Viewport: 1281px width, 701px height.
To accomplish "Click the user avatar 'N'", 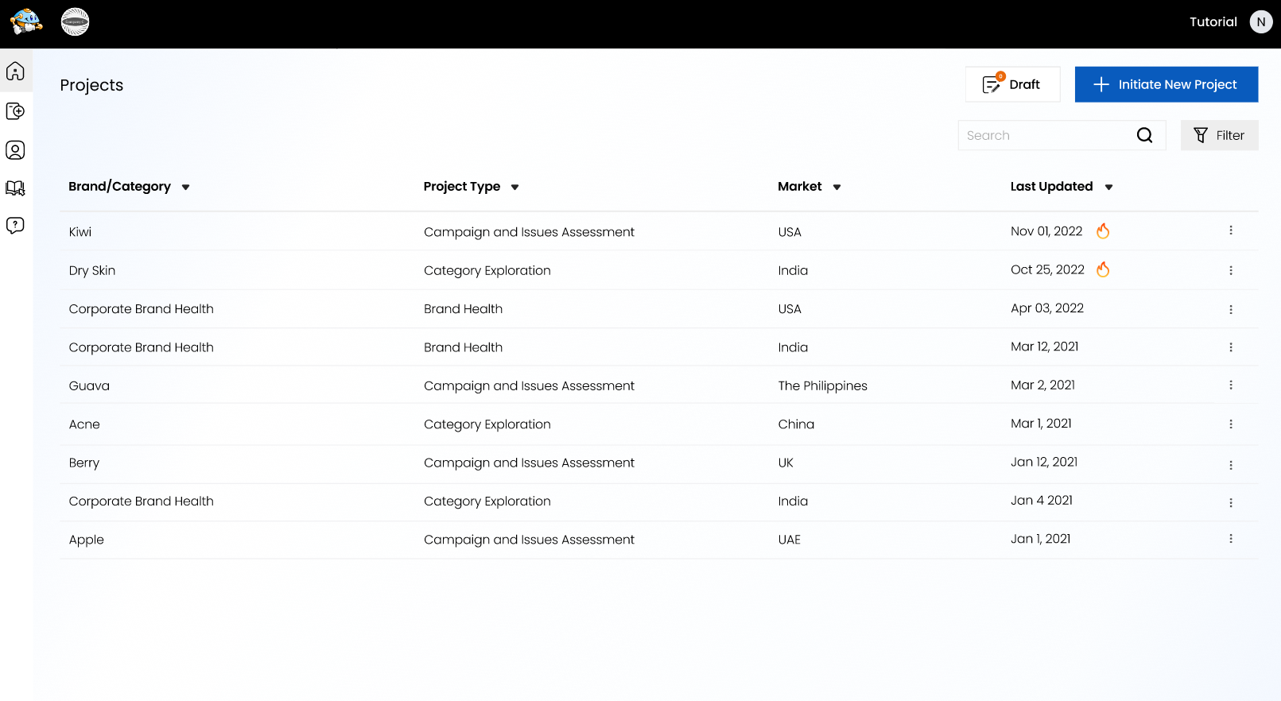I will point(1261,22).
